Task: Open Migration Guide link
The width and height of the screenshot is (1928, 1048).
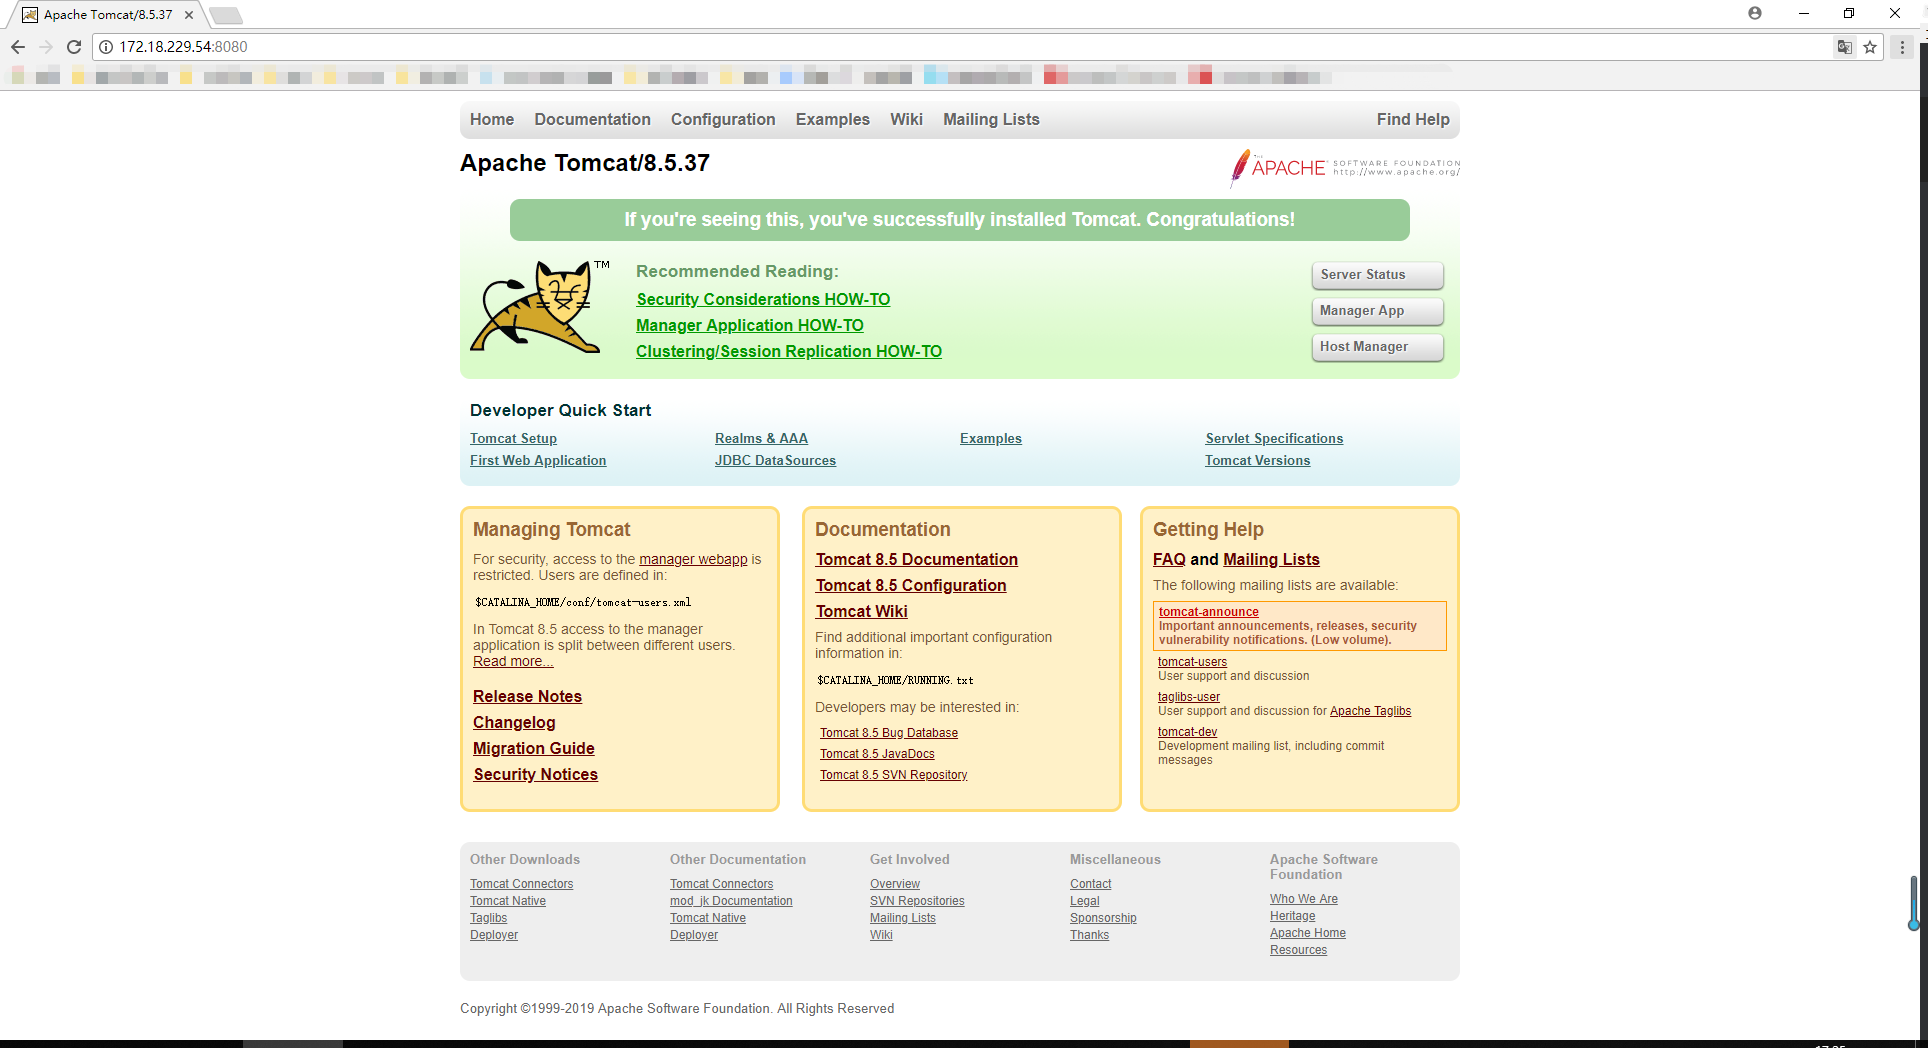Action: click(x=534, y=748)
